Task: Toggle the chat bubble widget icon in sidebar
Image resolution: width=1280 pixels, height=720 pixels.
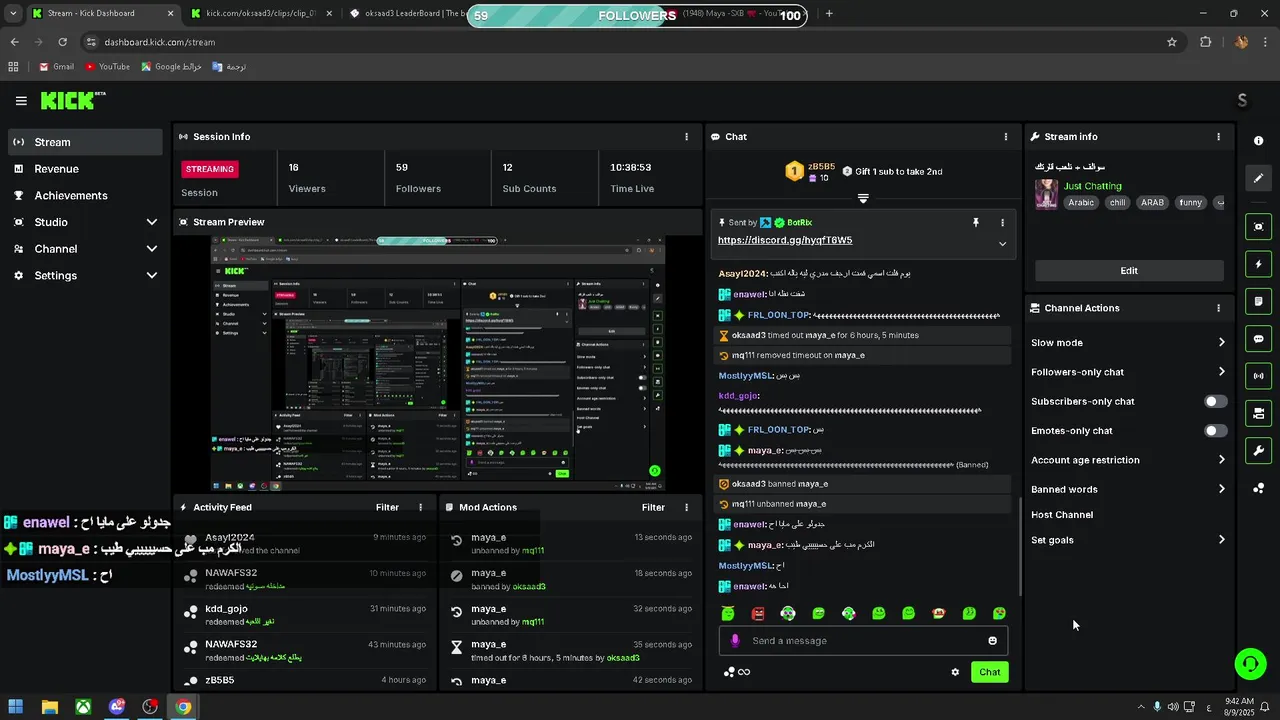Action: 1259,339
